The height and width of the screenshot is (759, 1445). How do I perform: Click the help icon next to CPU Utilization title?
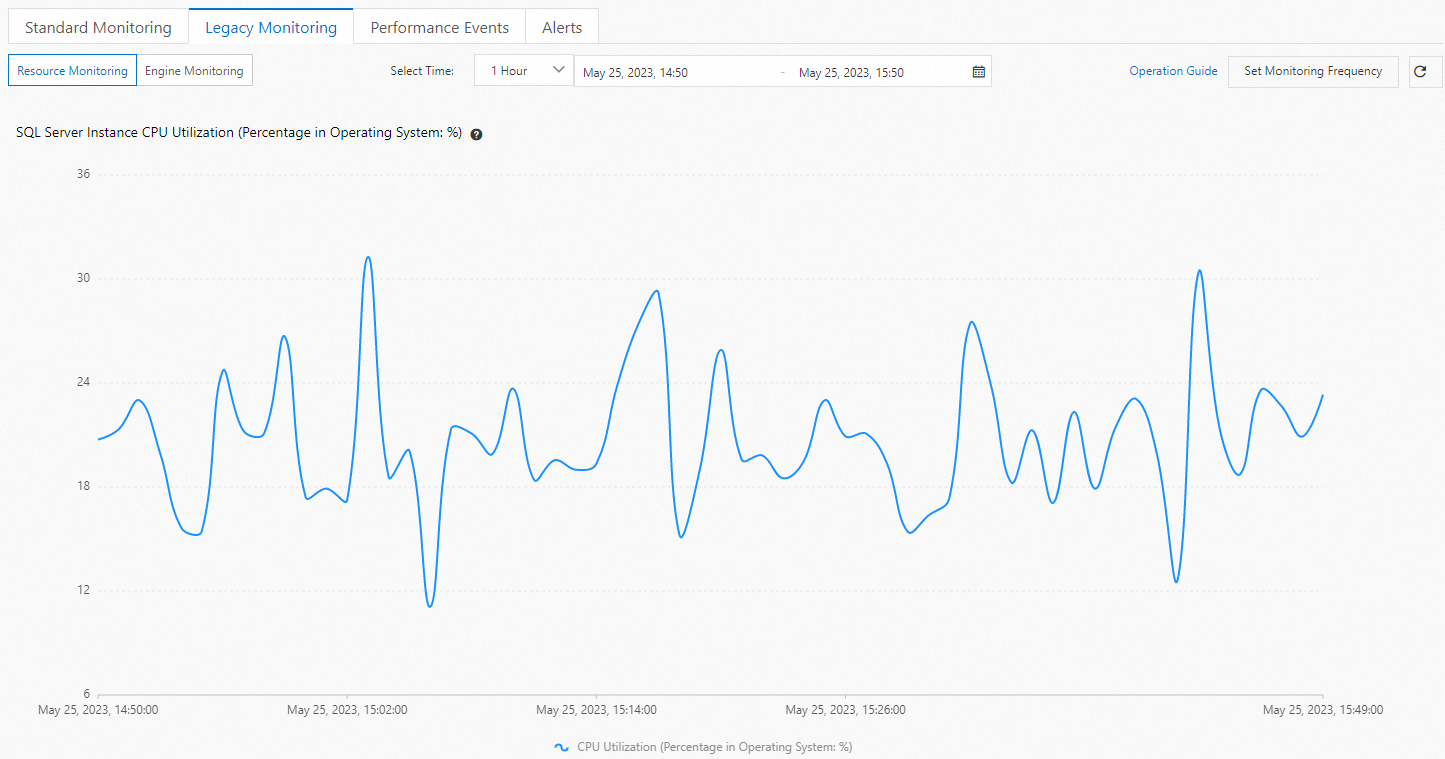(x=476, y=134)
